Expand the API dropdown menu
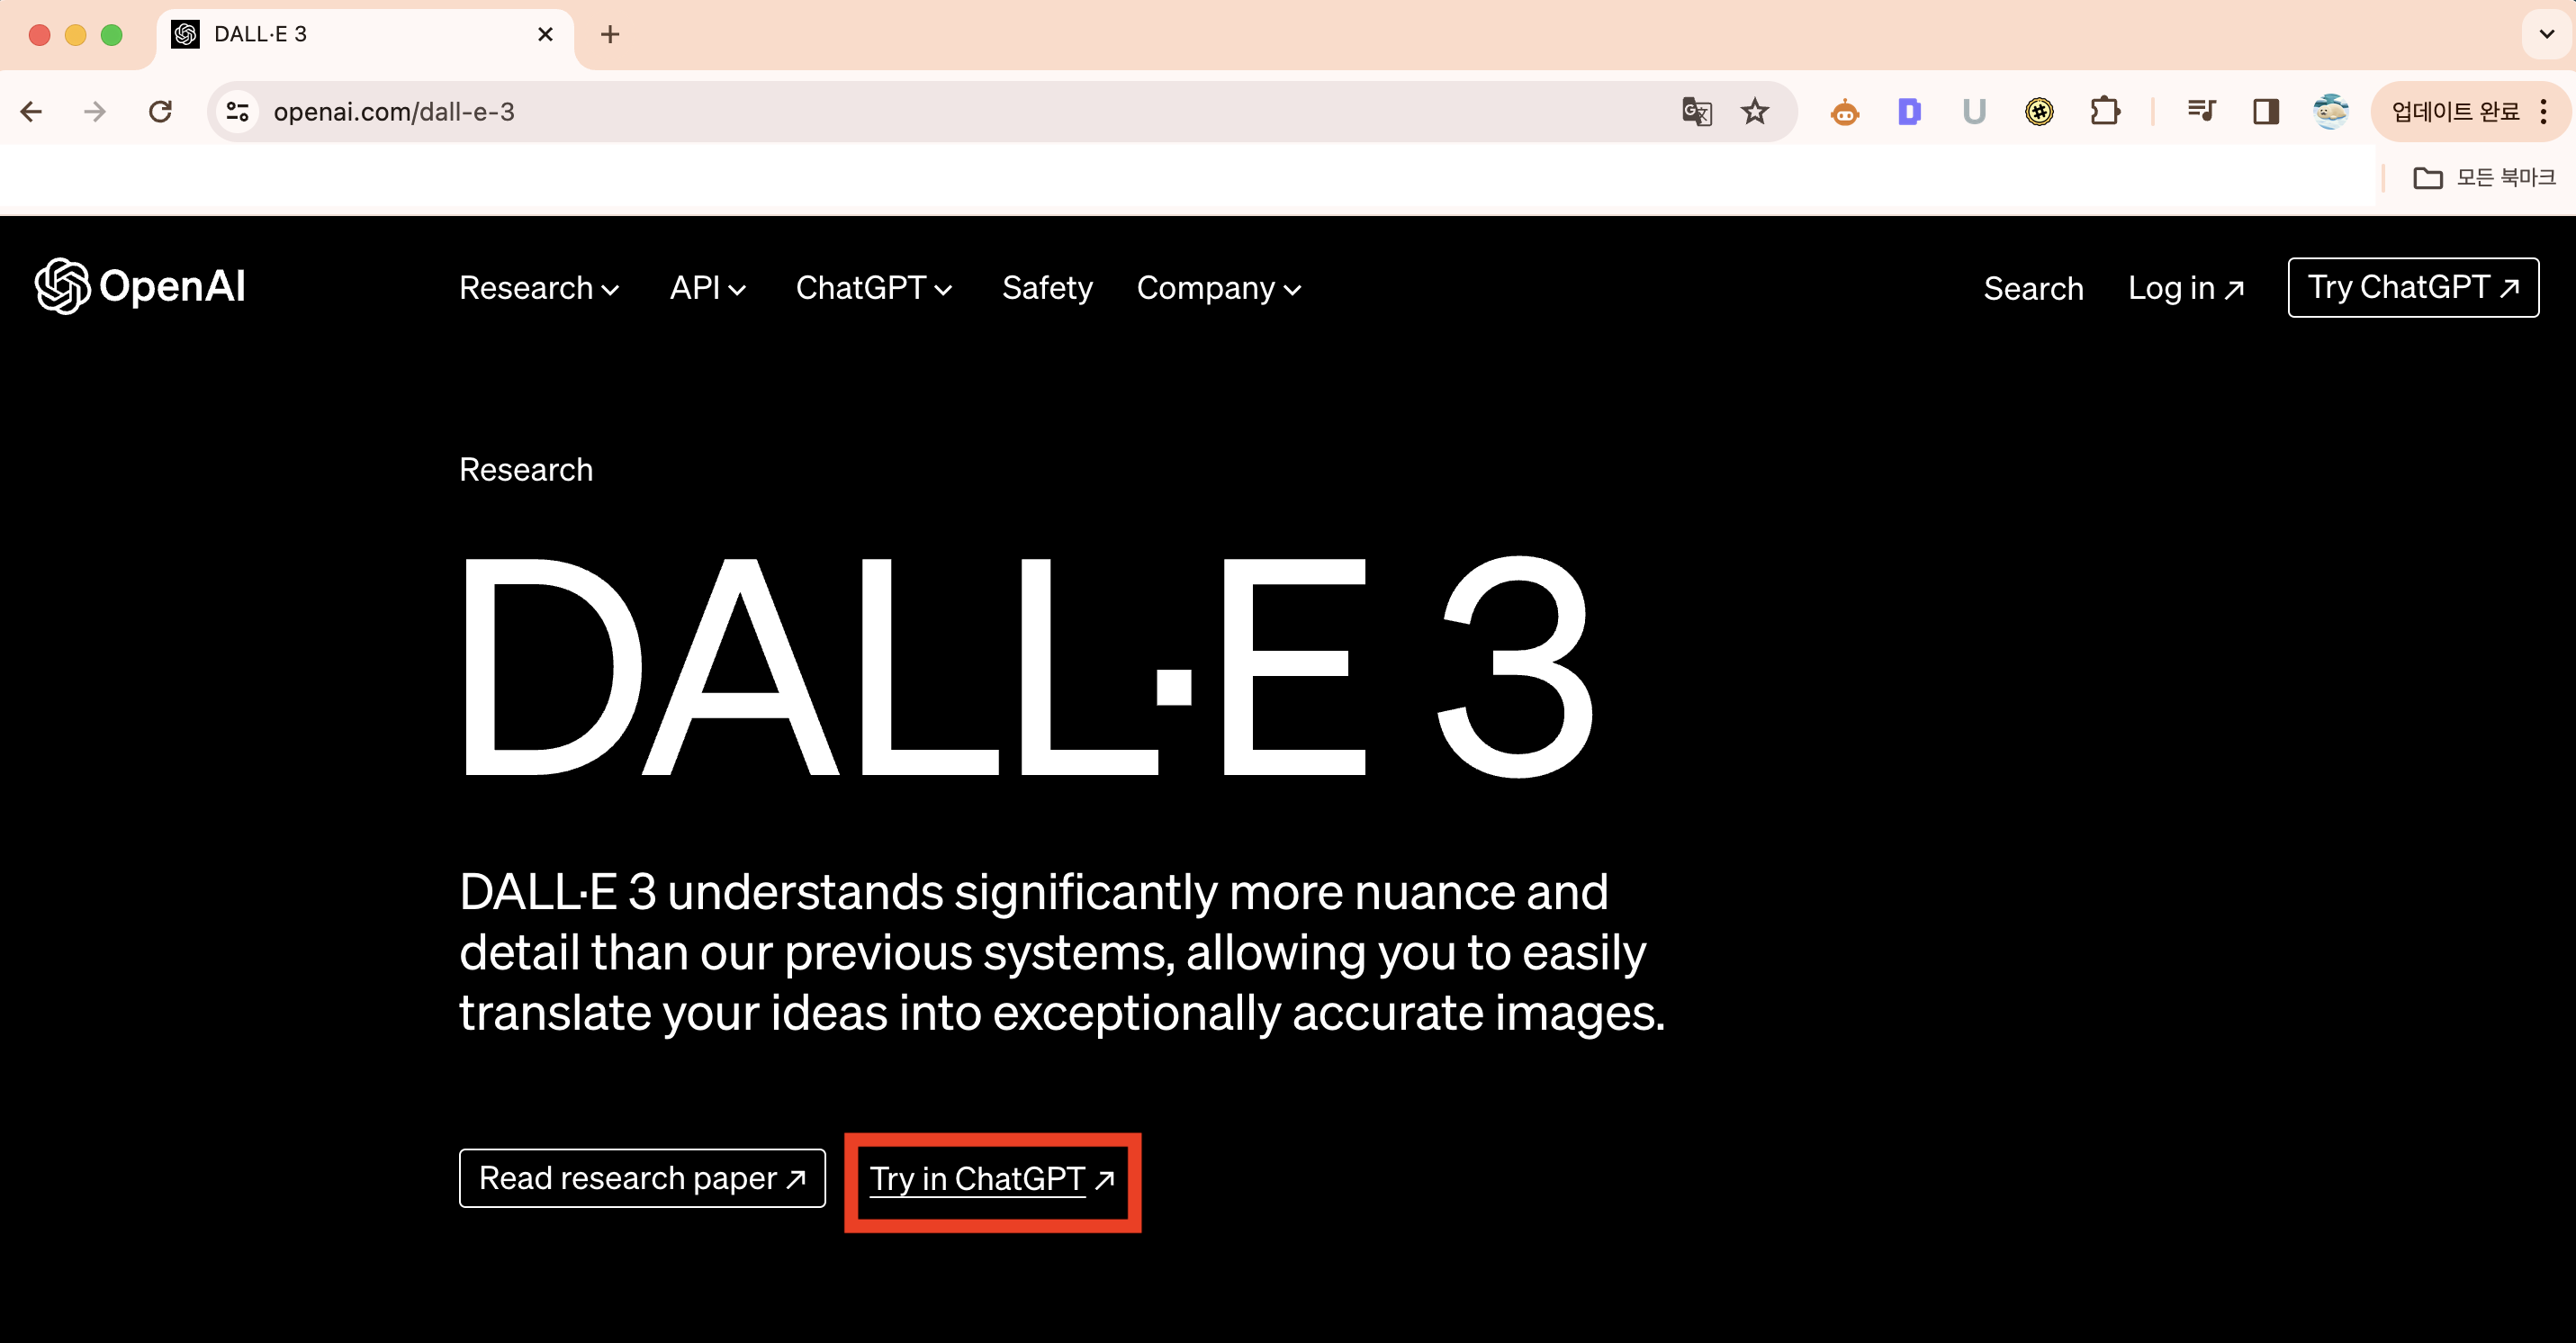The width and height of the screenshot is (2576, 1343). click(x=707, y=288)
